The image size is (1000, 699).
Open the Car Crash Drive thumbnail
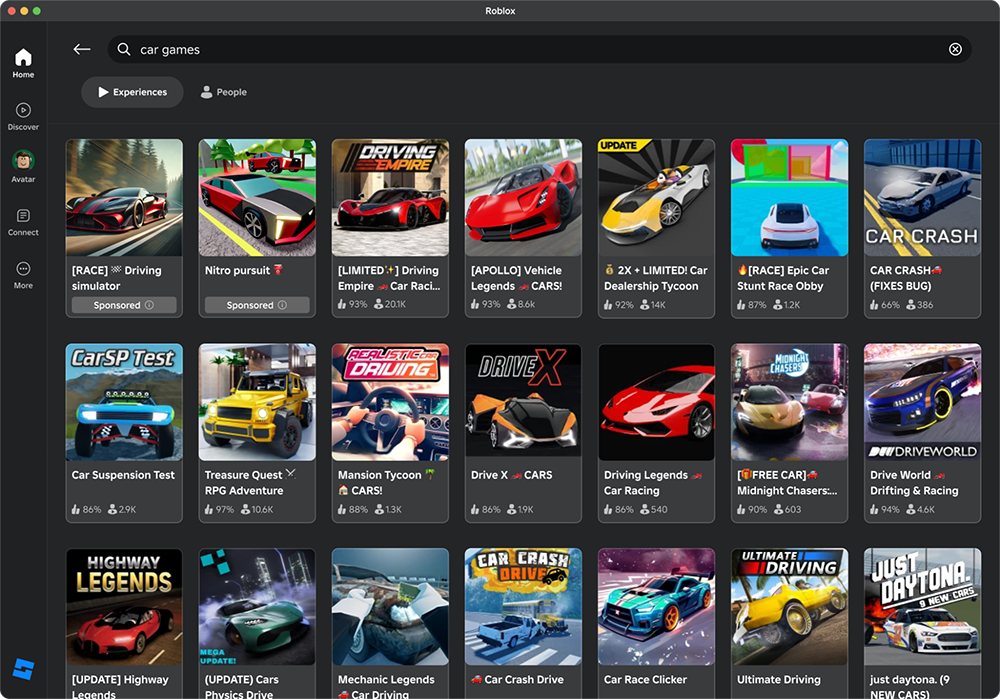click(524, 607)
